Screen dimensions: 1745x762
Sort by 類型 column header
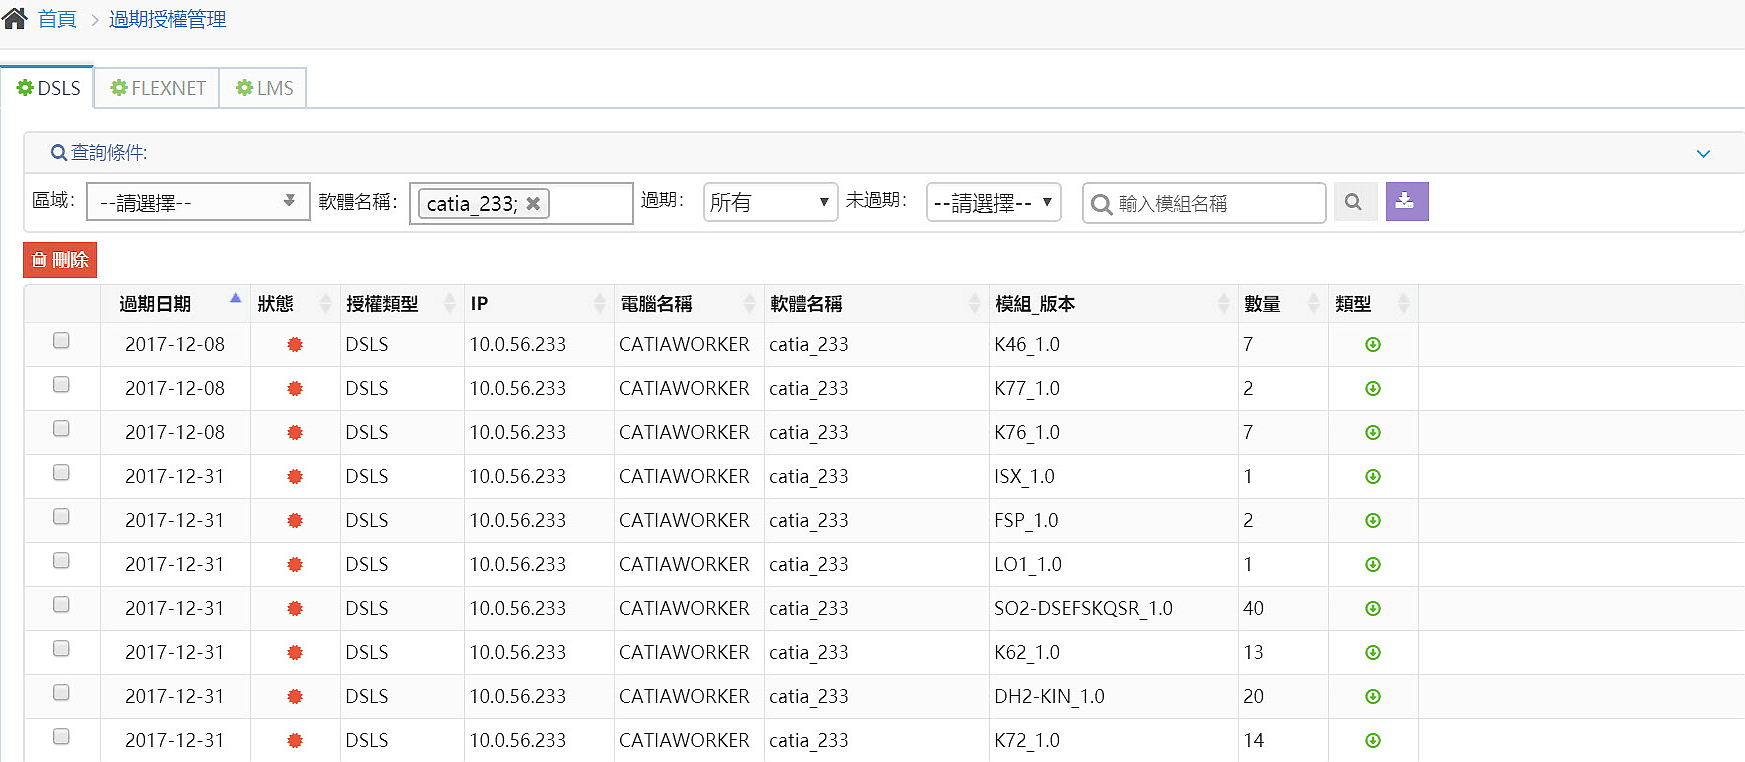(1373, 303)
